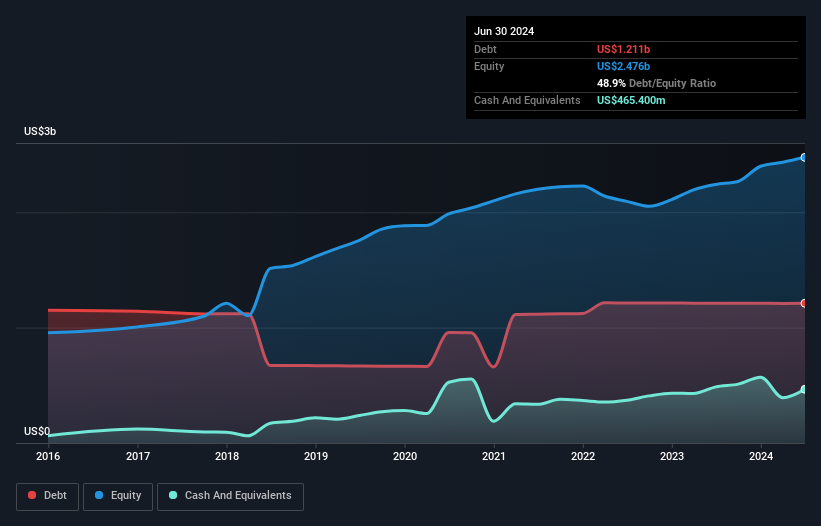This screenshot has width=821, height=526.
Task: Click the 2021 x-axis label
Action: tap(494, 456)
